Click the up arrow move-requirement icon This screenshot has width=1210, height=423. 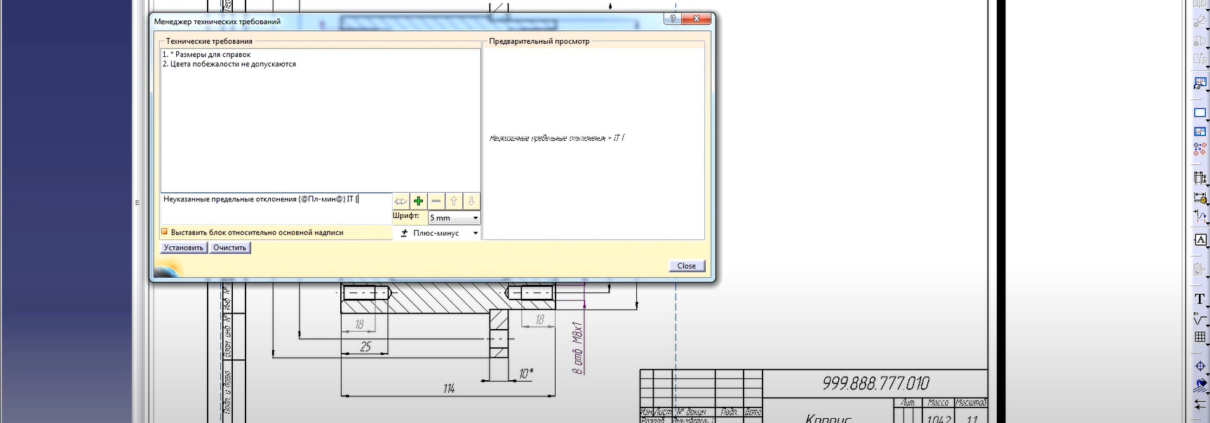pos(455,200)
